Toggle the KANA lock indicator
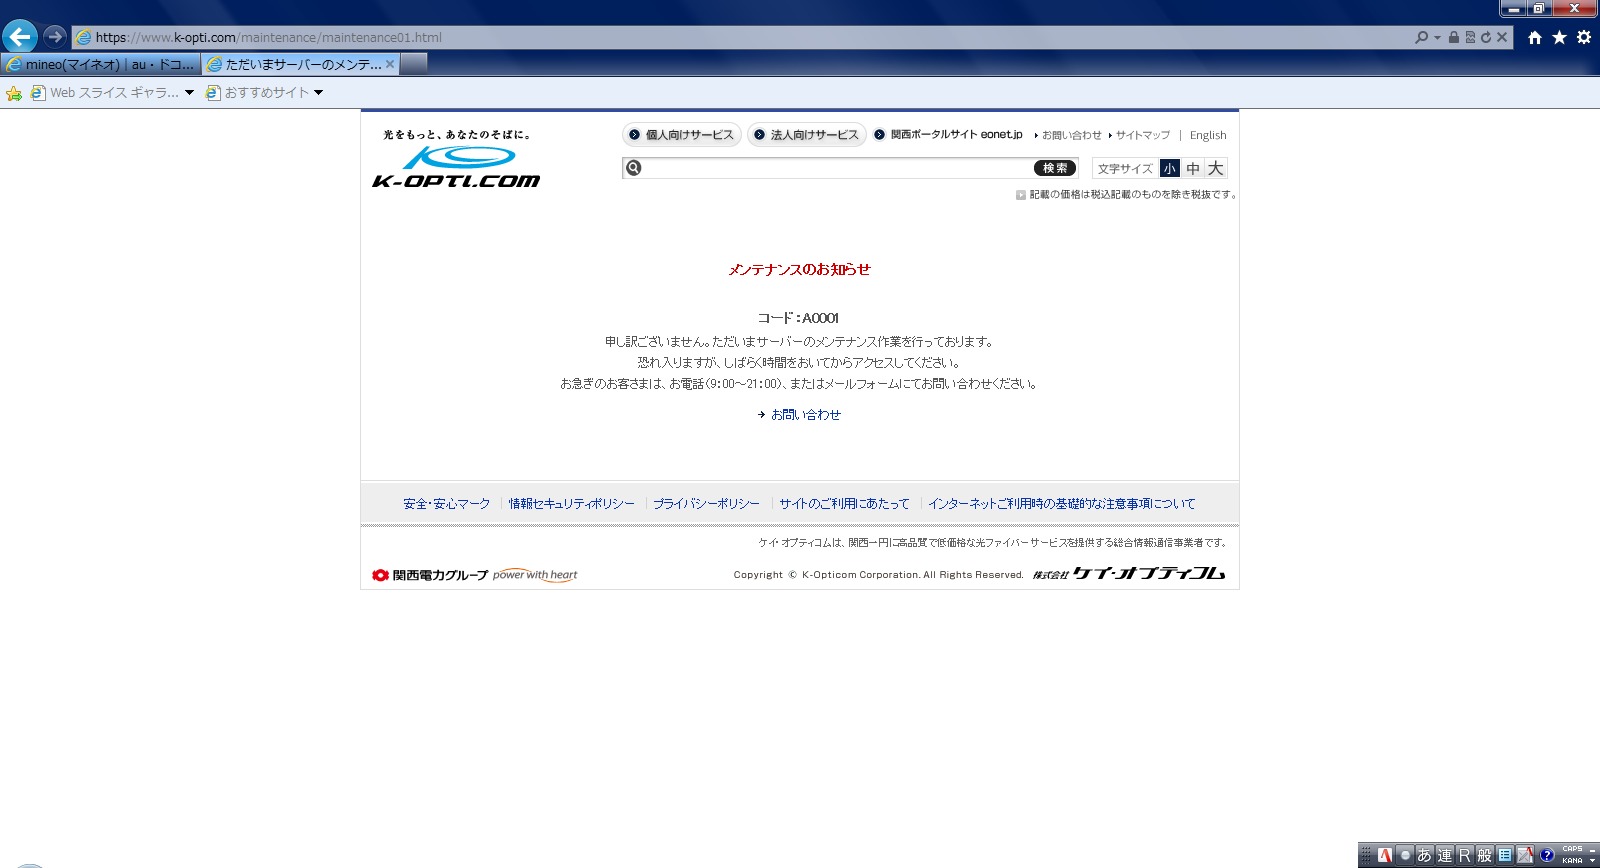Viewport: 1600px width, 868px height. pos(1573,860)
